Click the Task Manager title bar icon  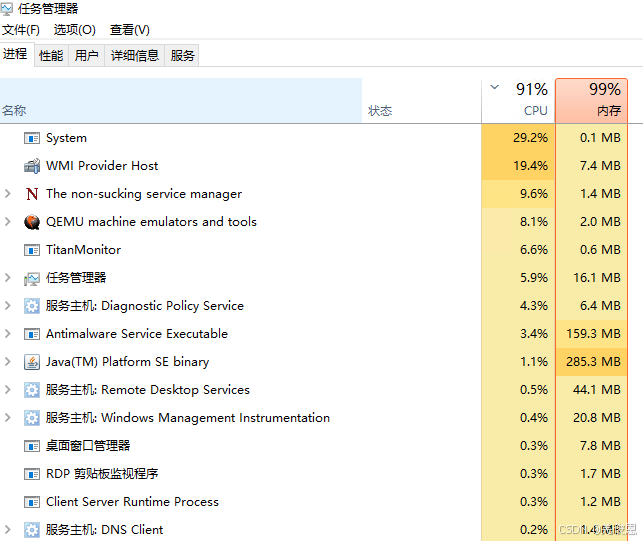click(6, 9)
